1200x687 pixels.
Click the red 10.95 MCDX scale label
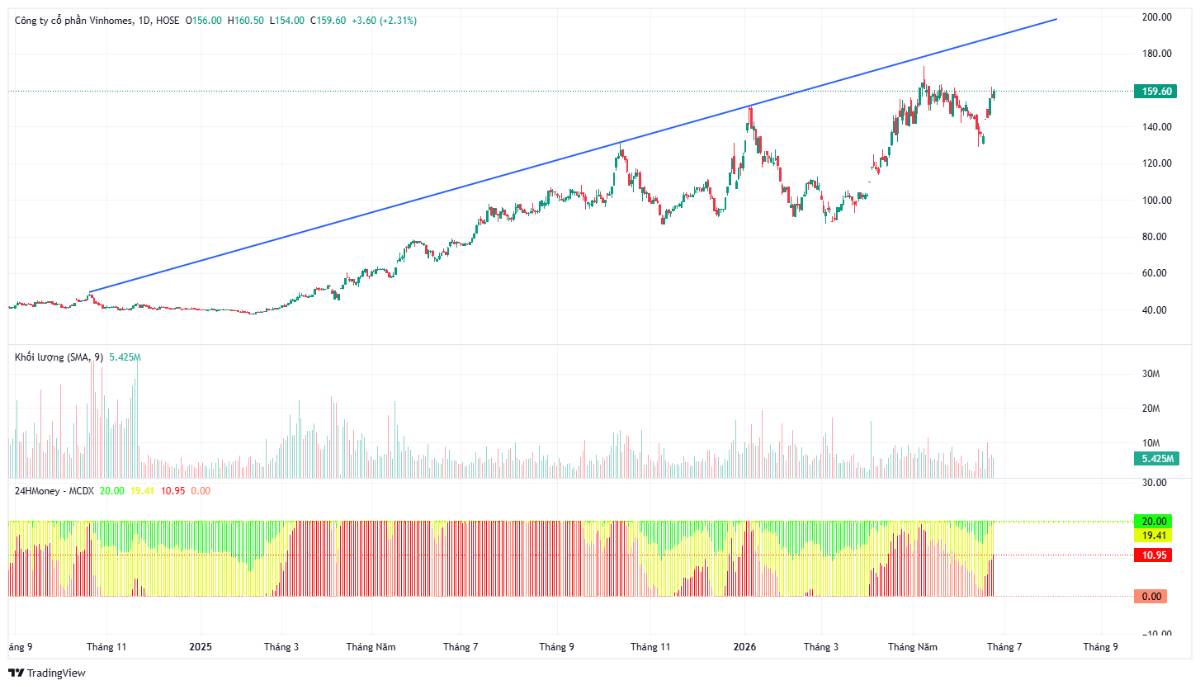[x=1156, y=555]
